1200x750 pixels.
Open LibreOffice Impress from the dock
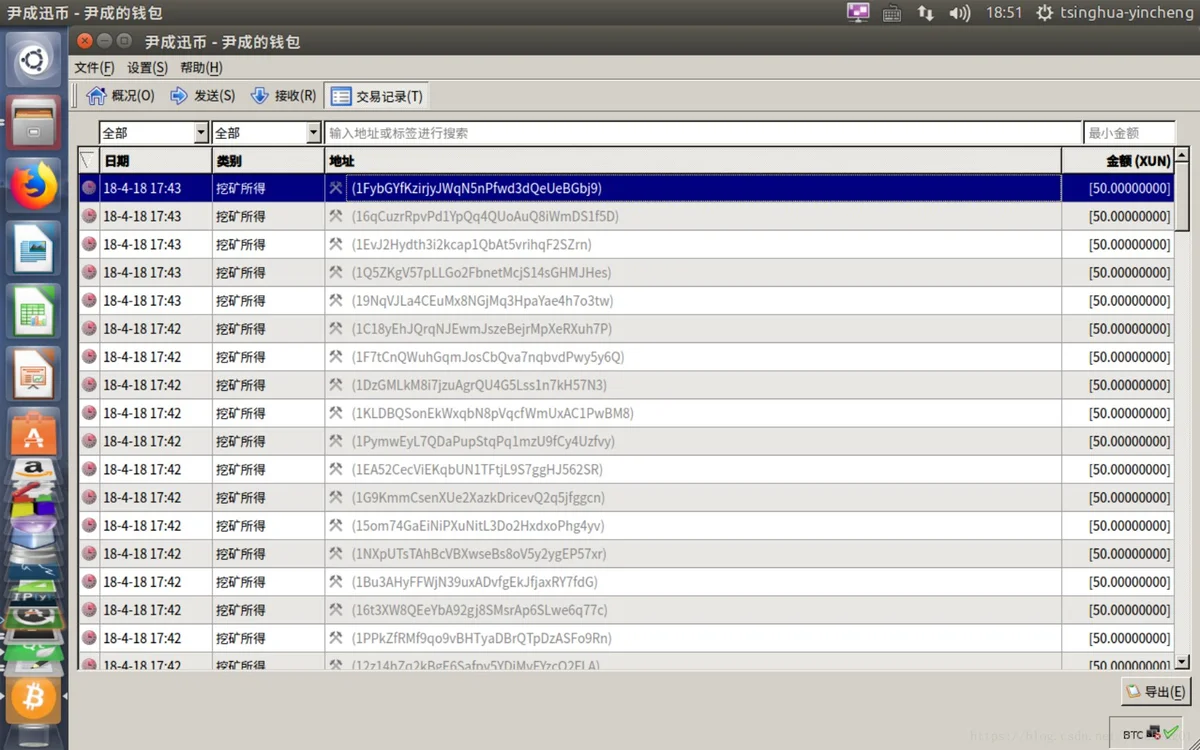coord(34,376)
